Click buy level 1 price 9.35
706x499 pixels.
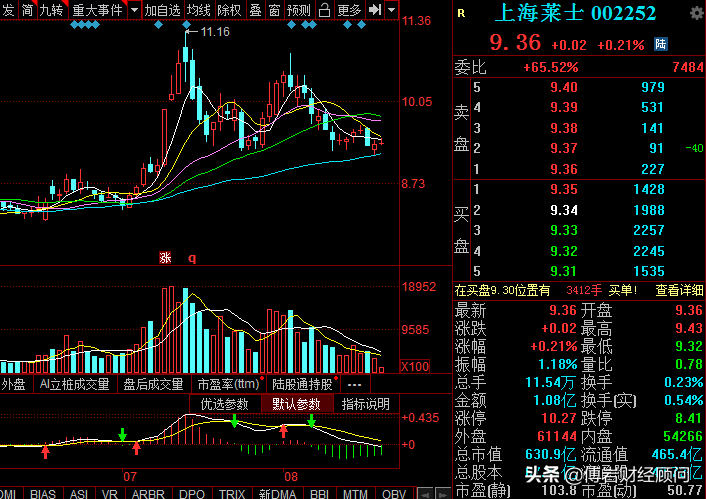click(x=564, y=189)
